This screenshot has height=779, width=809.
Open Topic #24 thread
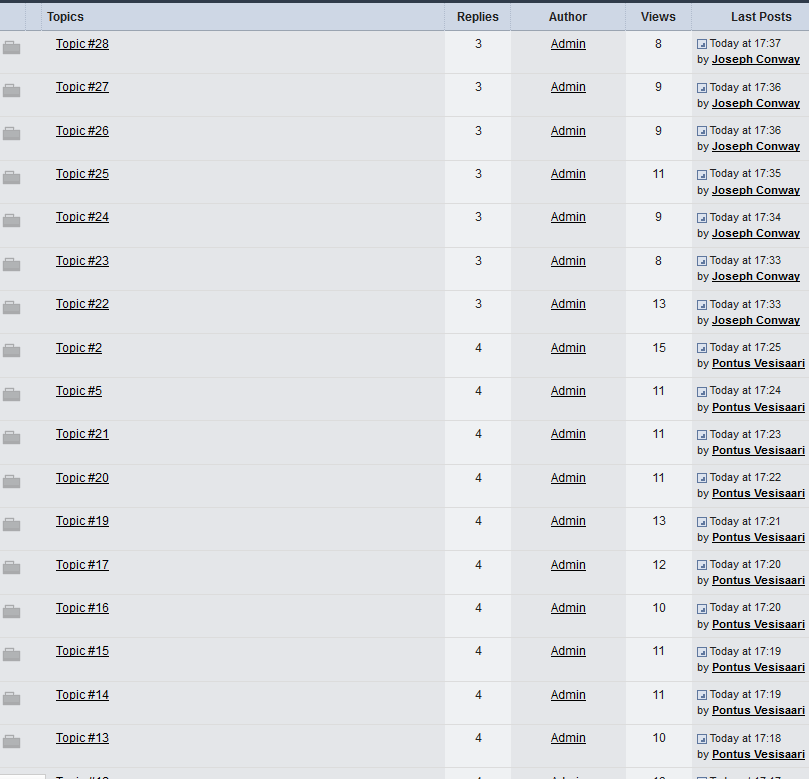click(x=83, y=217)
